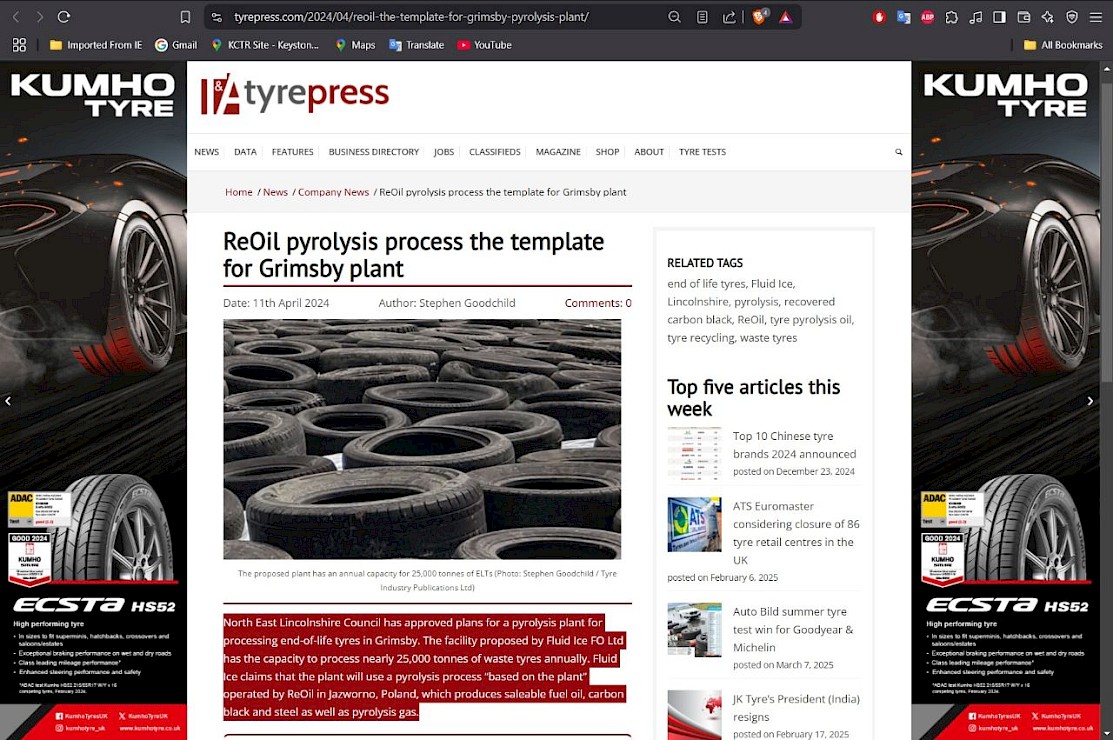This screenshot has height=740, width=1113.
Task: Reload the page with the refresh icon
Action: [x=64, y=16]
